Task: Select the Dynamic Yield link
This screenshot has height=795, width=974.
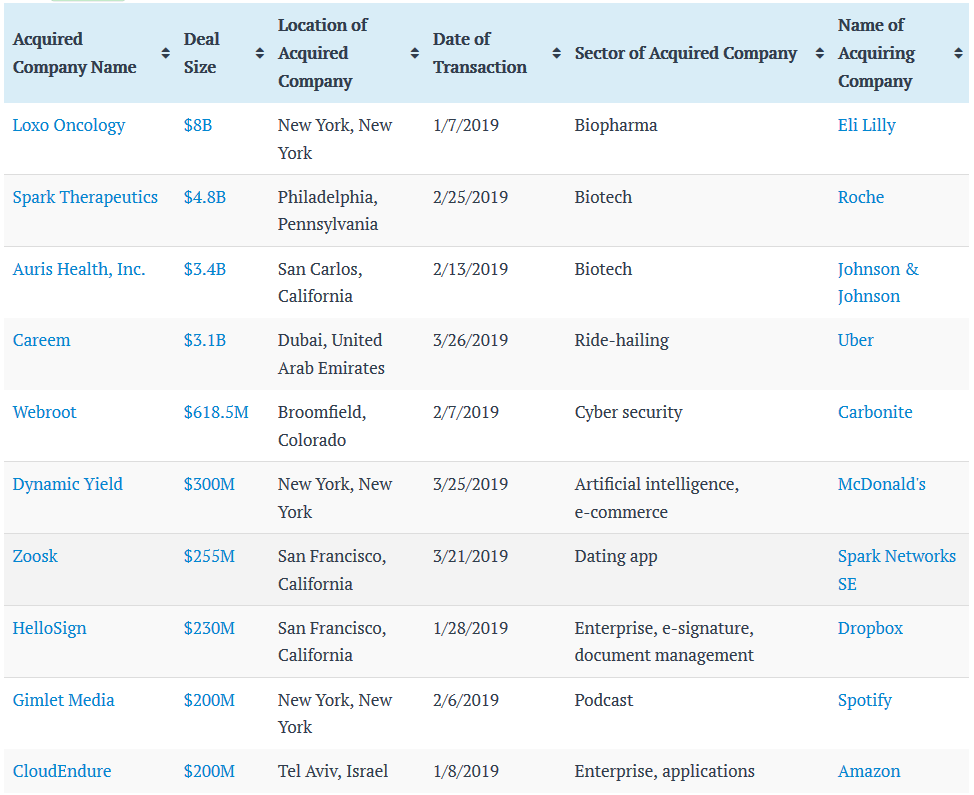Action: (68, 484)
